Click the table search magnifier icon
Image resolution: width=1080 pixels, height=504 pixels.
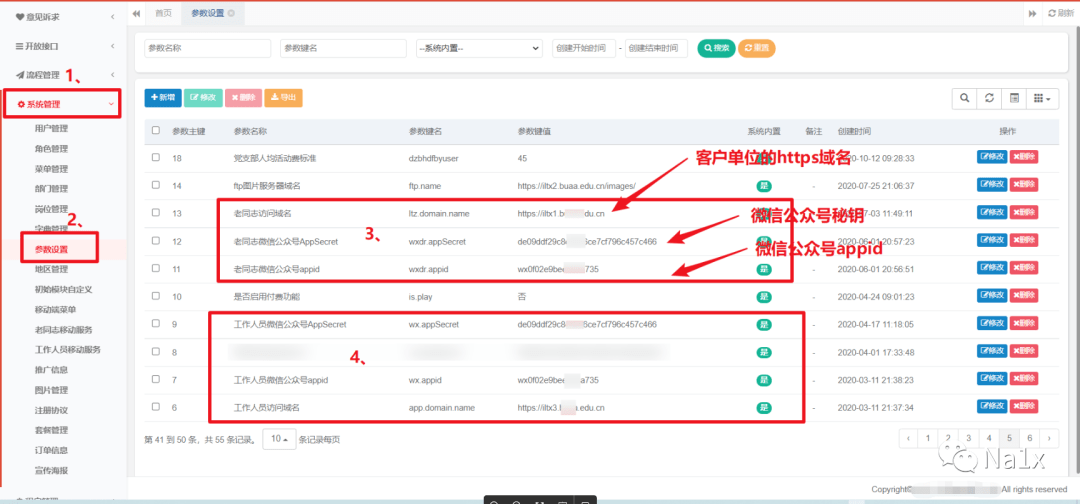964,98
